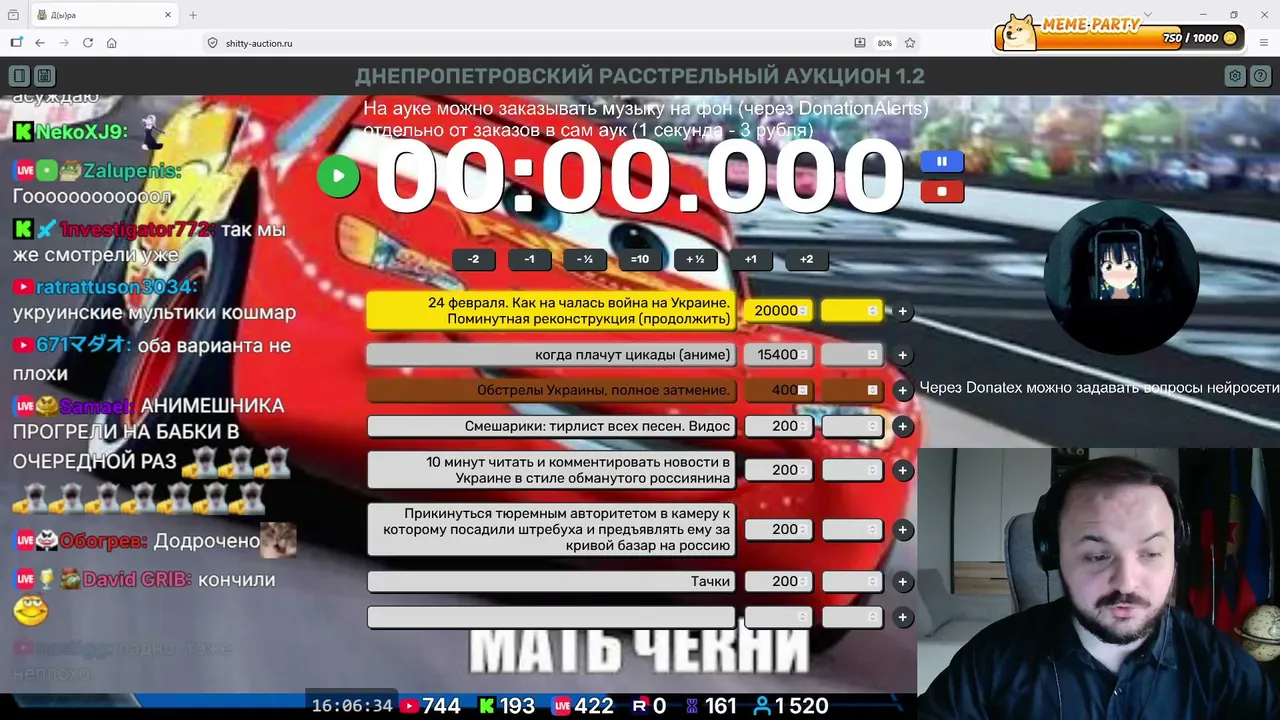Edit the '24 февраля' lot name field

point(551,311)
